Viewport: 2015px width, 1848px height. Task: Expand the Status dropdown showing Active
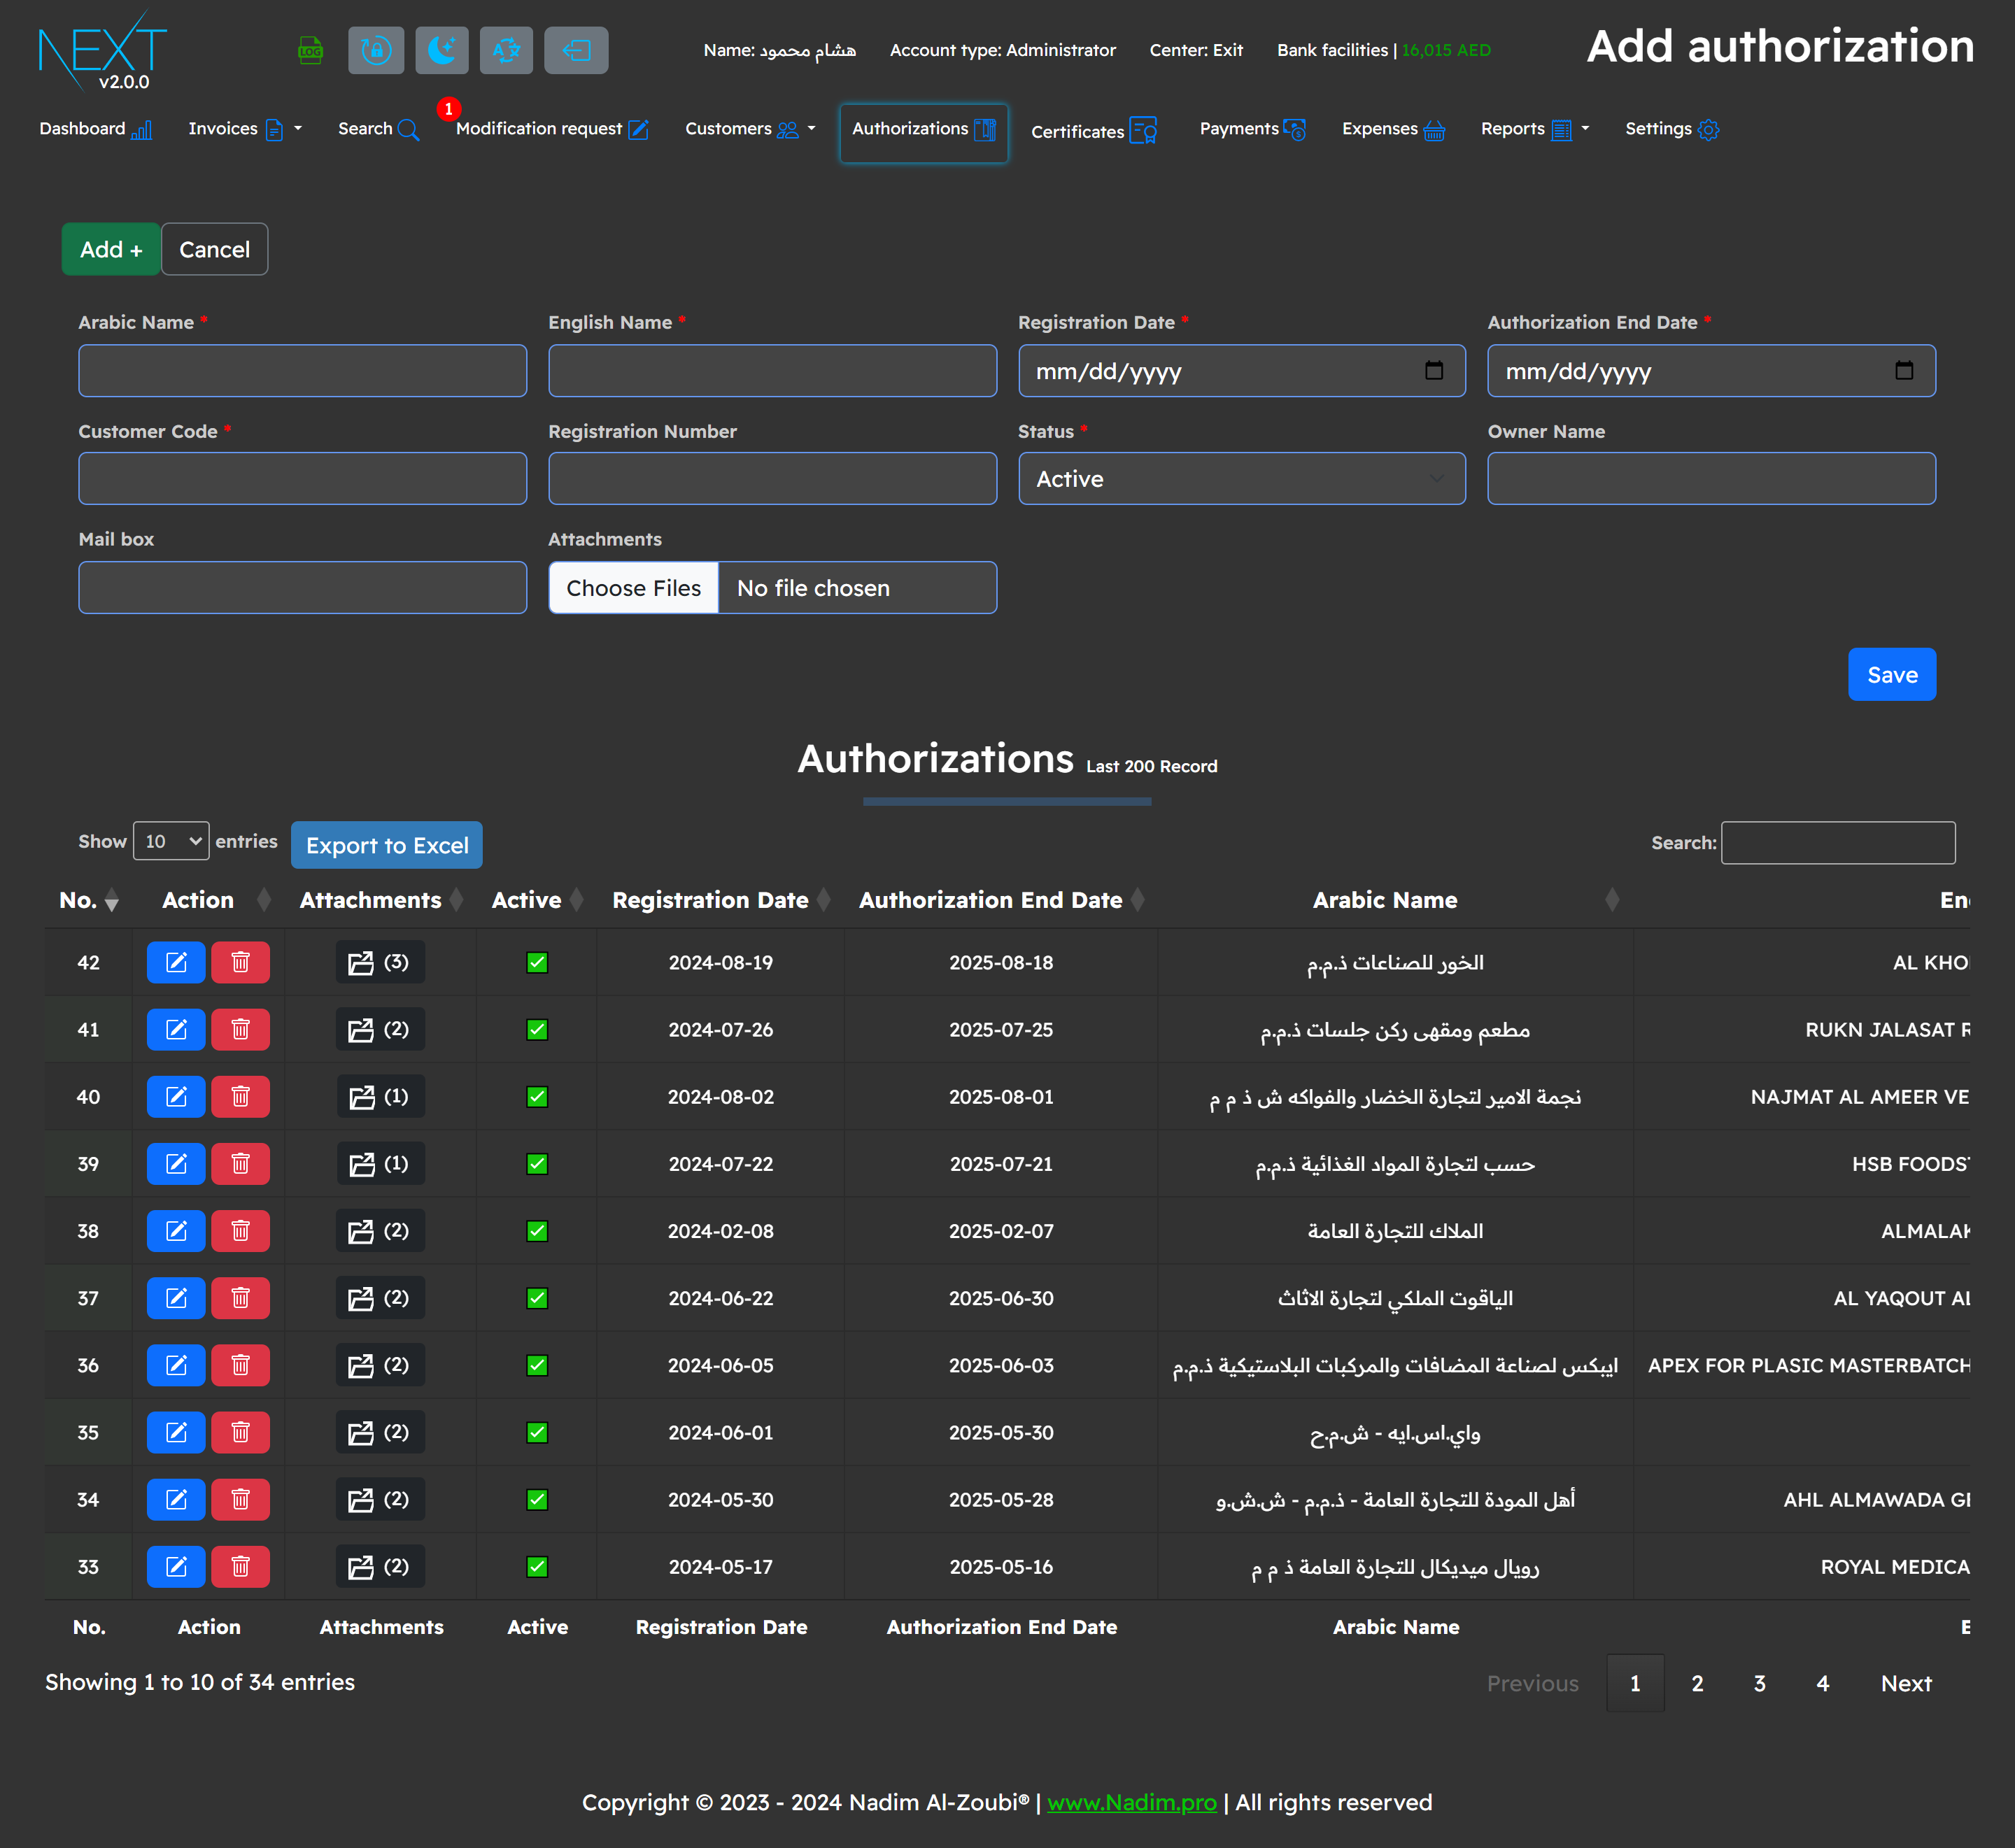tap(1241, 479)
